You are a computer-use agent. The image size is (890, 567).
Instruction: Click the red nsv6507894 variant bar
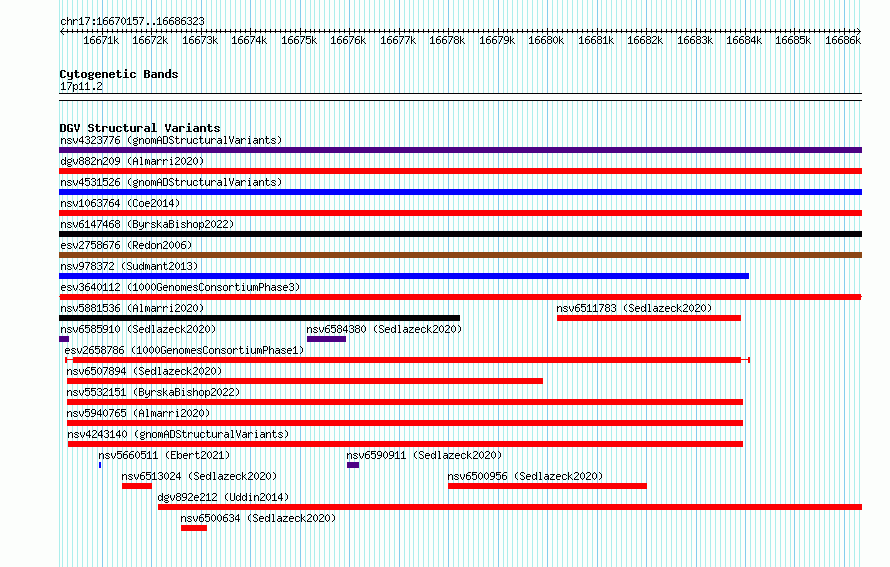(x=305, y=381)
